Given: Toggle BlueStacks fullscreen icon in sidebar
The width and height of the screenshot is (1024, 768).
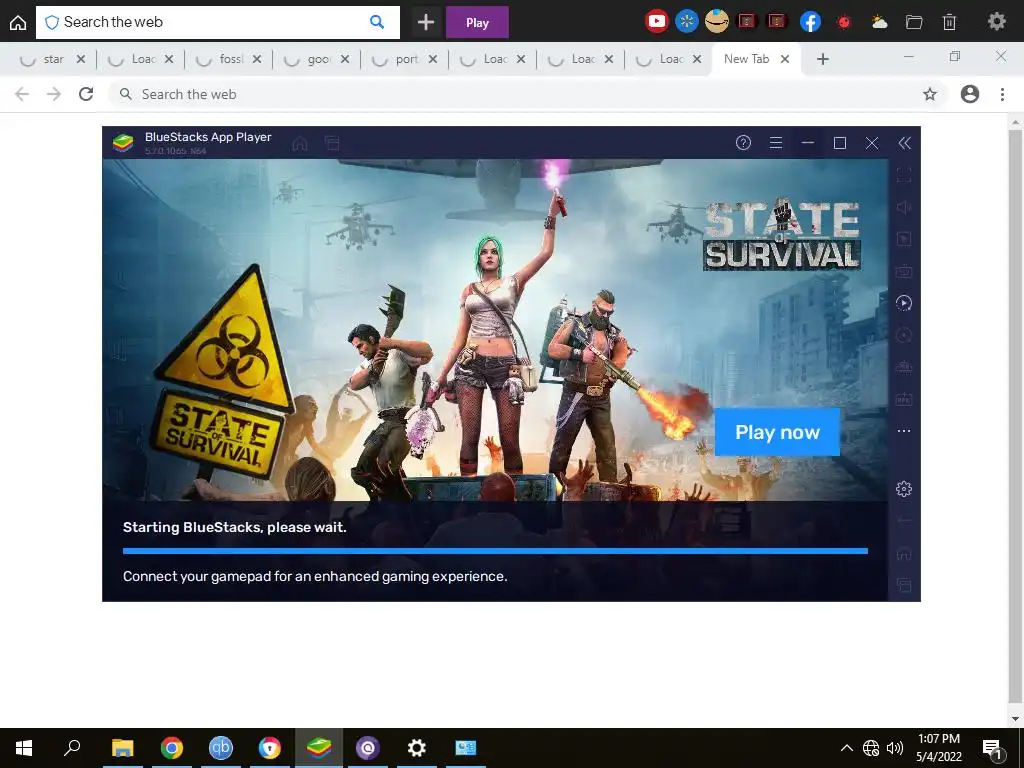Looking at the screenshot, I should tap(904, 175).
